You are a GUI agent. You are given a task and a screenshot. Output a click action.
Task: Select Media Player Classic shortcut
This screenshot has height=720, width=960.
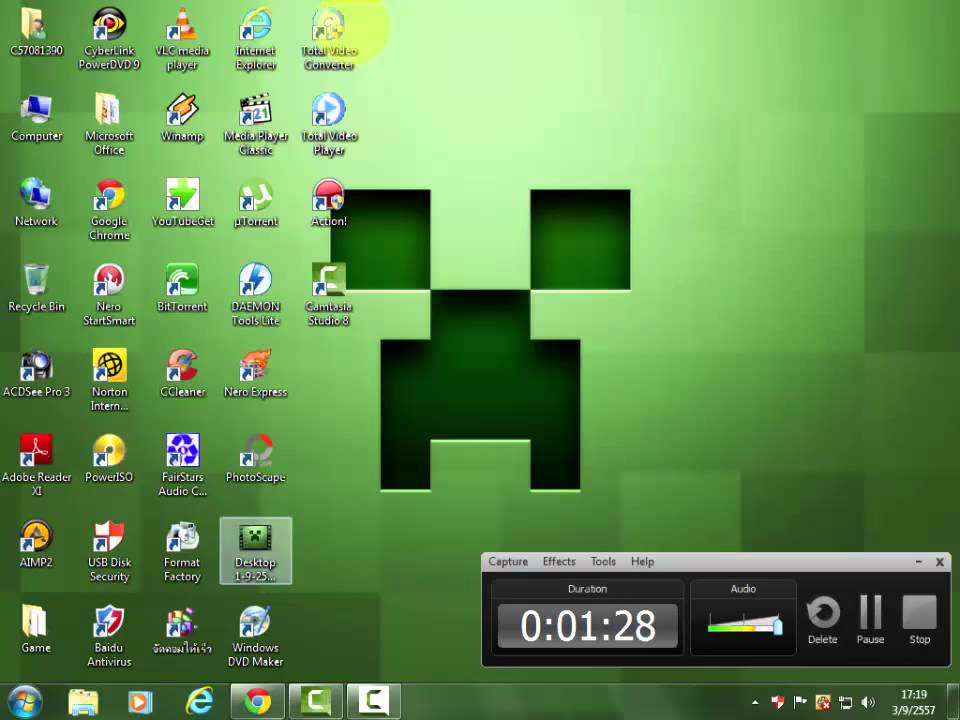point(255,124)
